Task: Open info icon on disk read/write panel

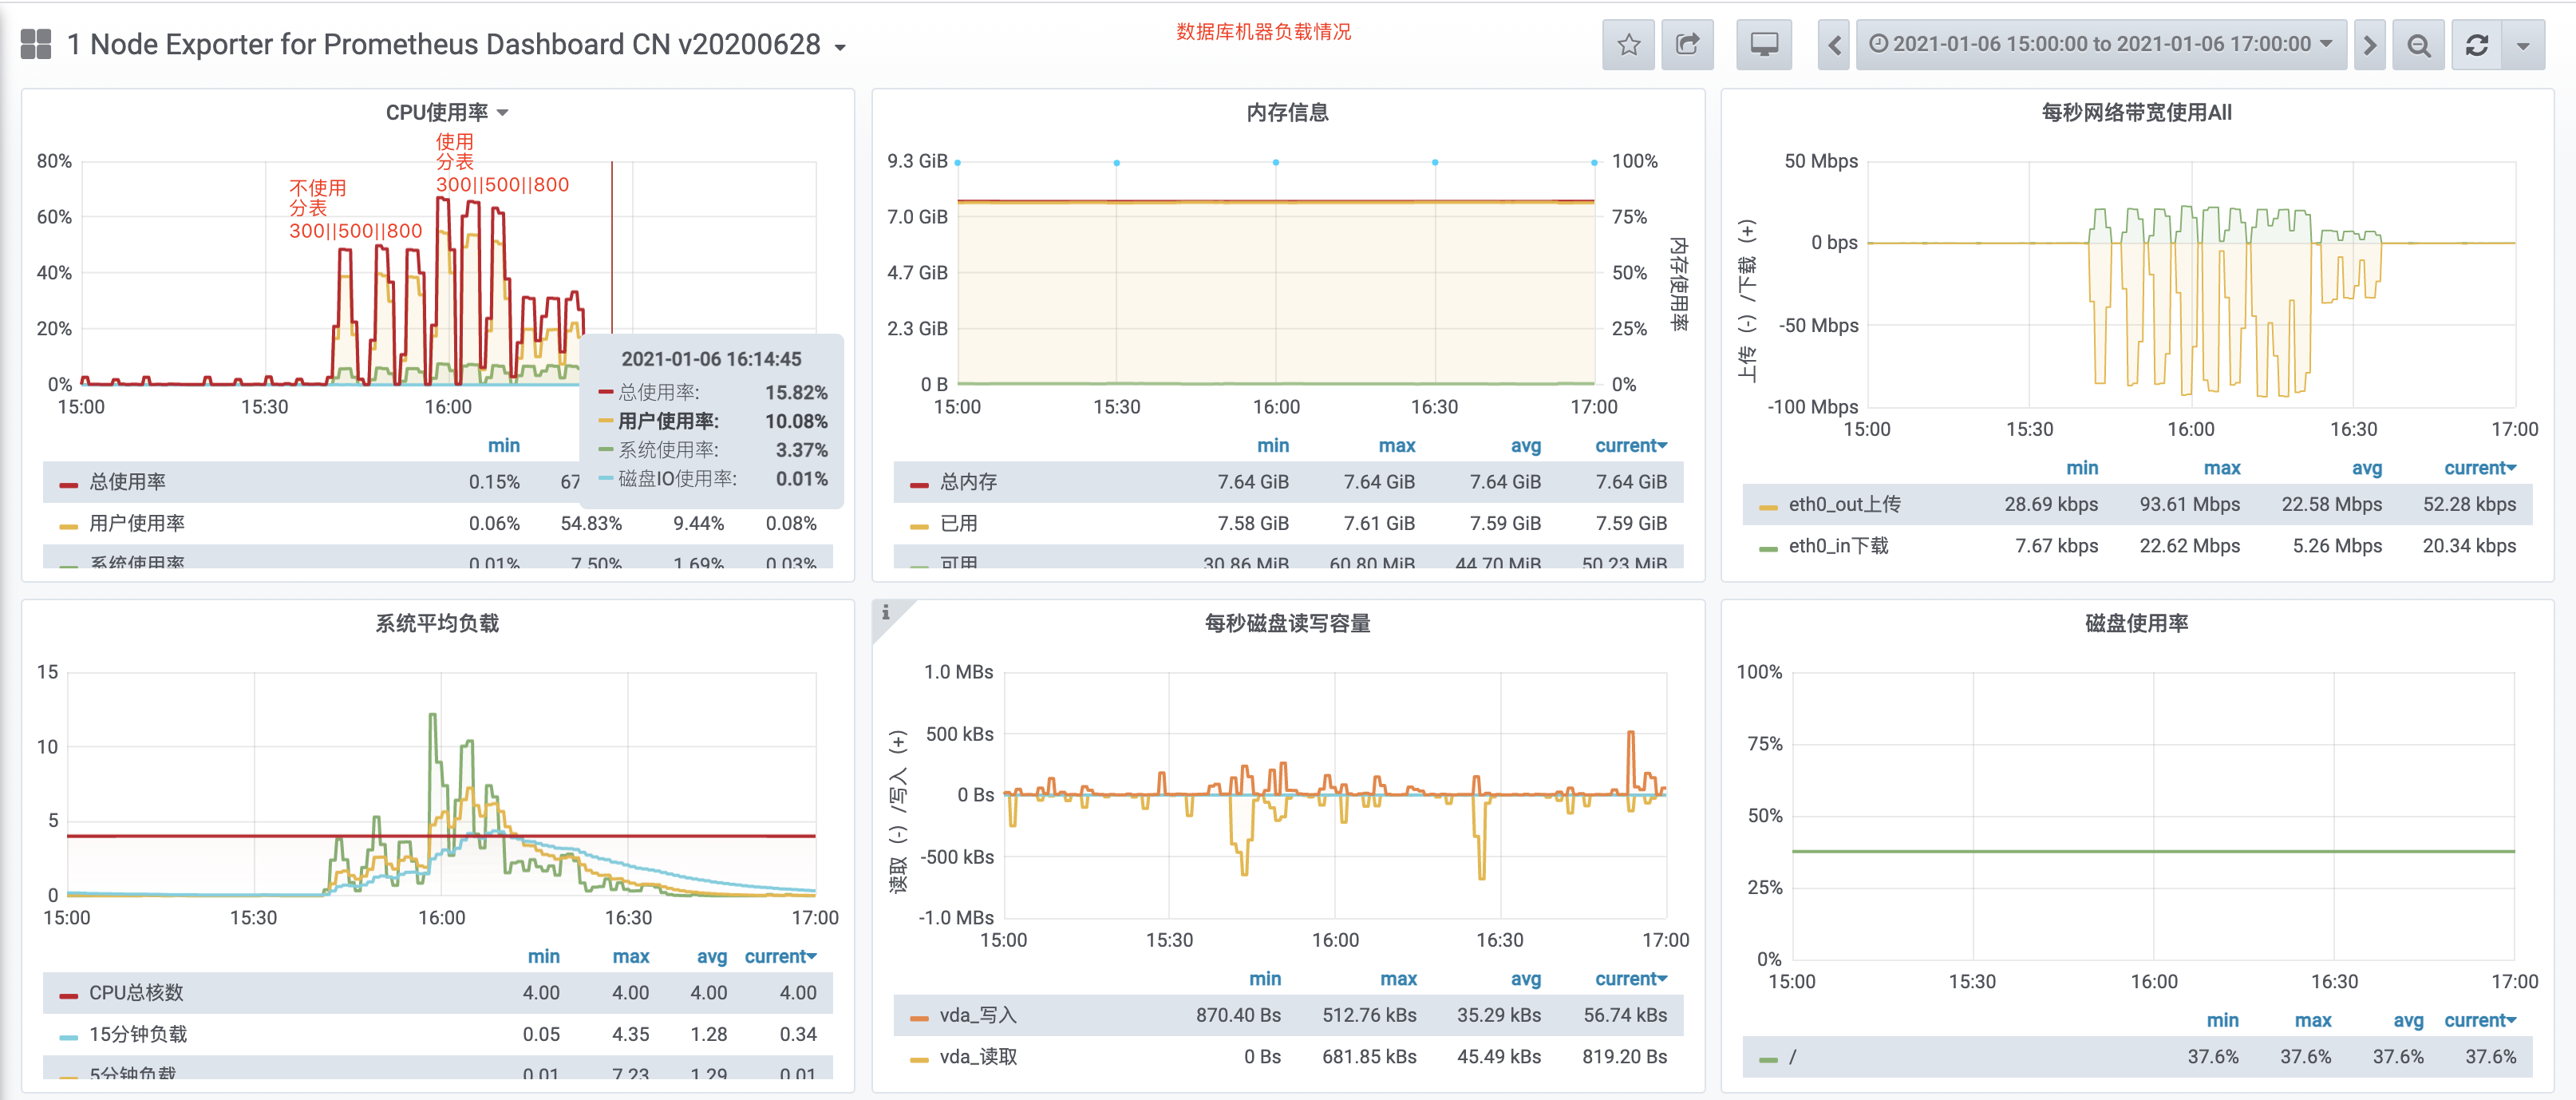Action: coord(885,612)
